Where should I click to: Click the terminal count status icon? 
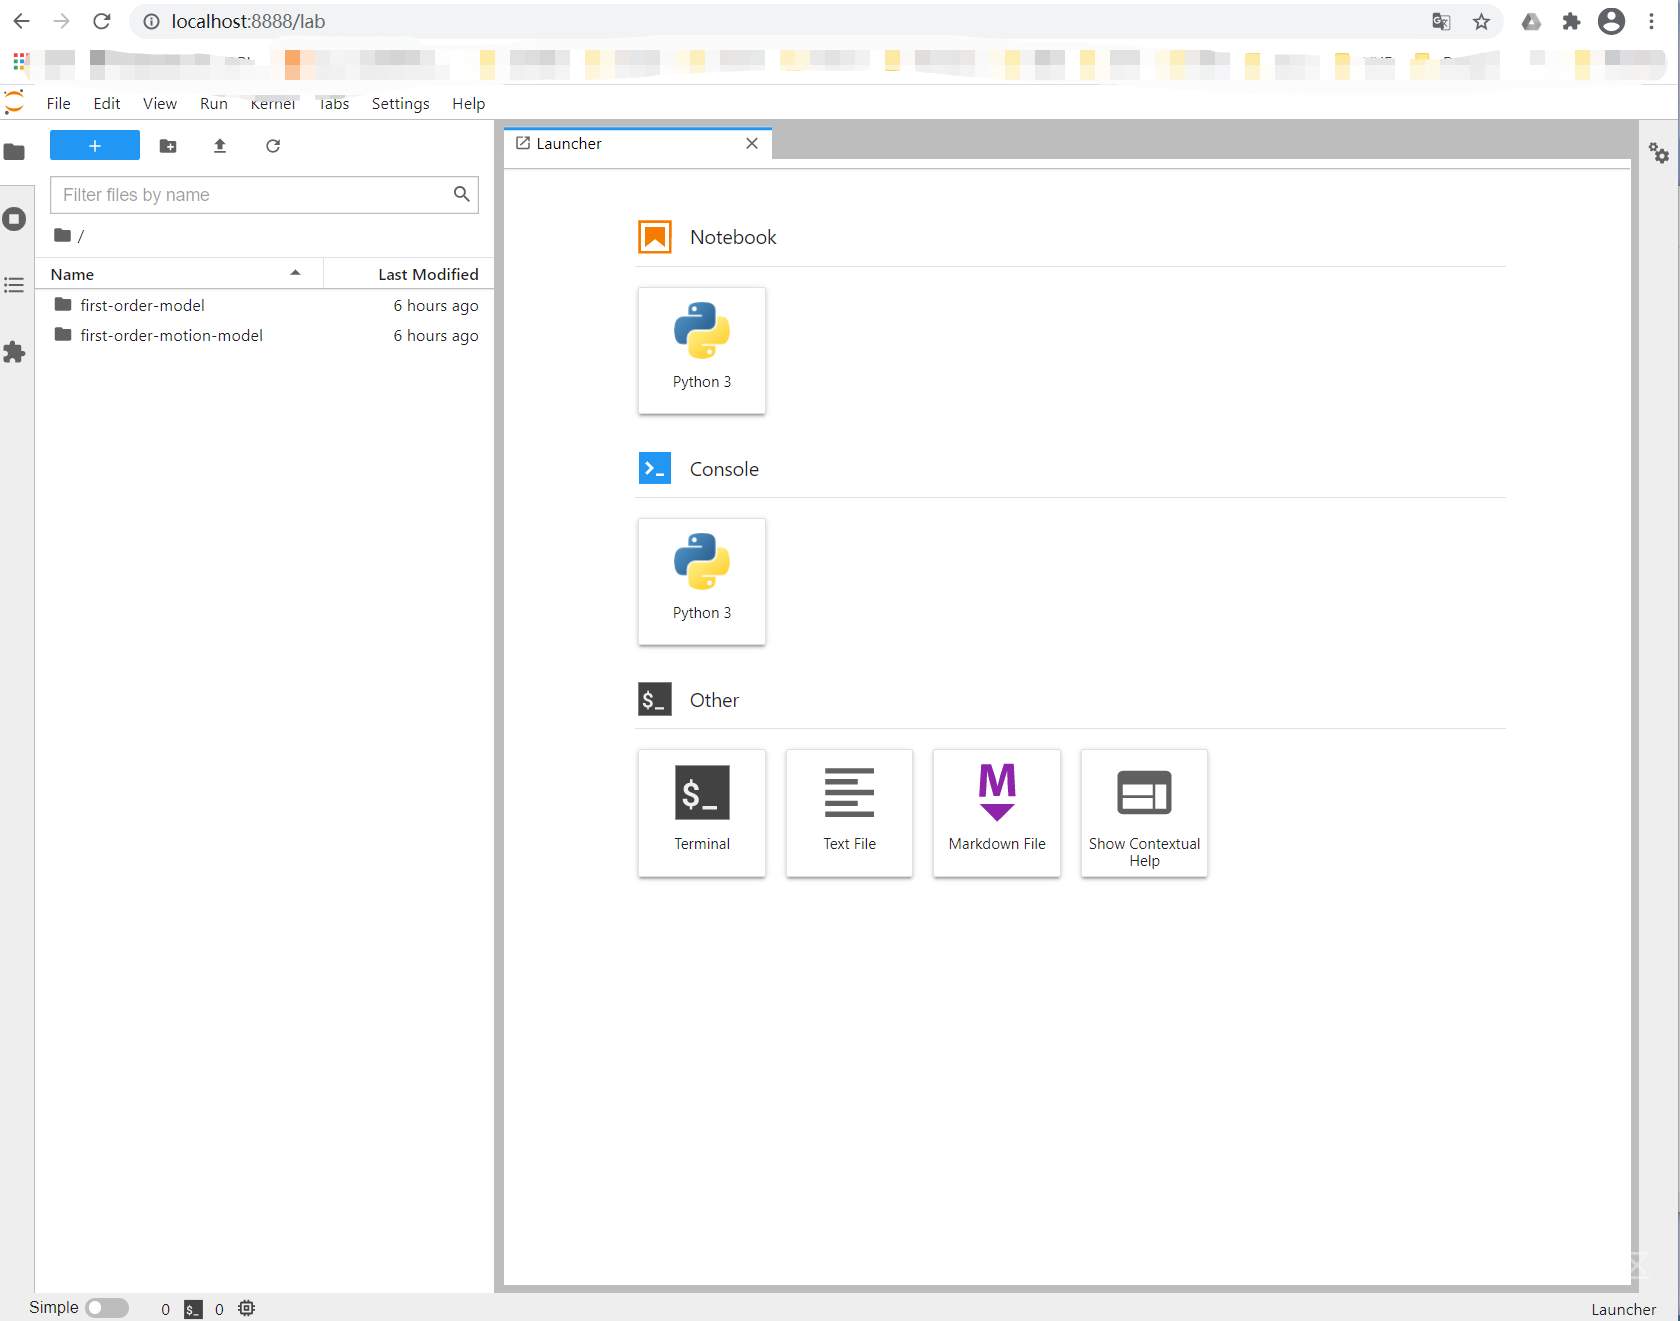tap(193, 1309)
